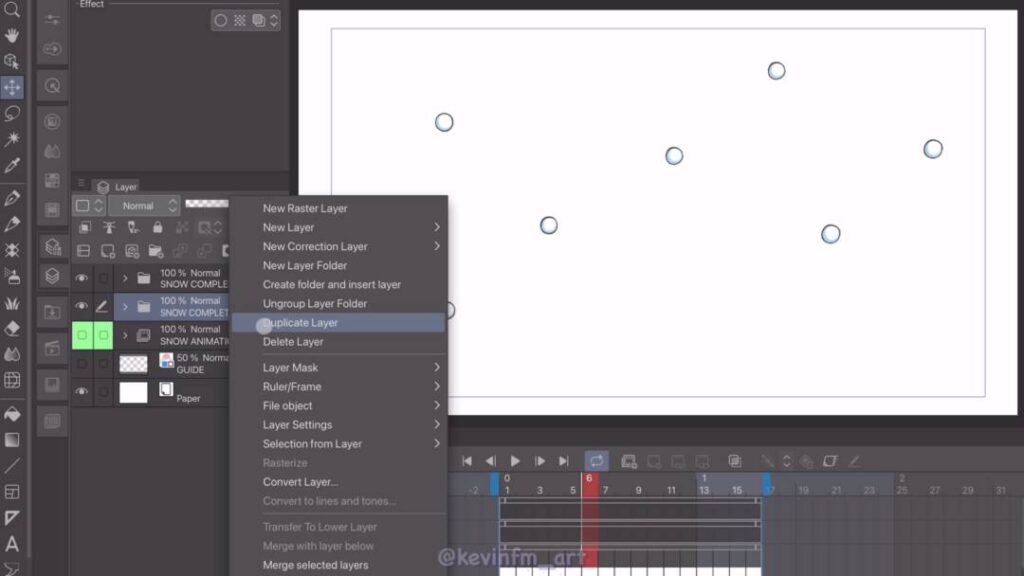Select the Eraser tool
This screenshot has width=1024, height=576.
coord(12,328)
